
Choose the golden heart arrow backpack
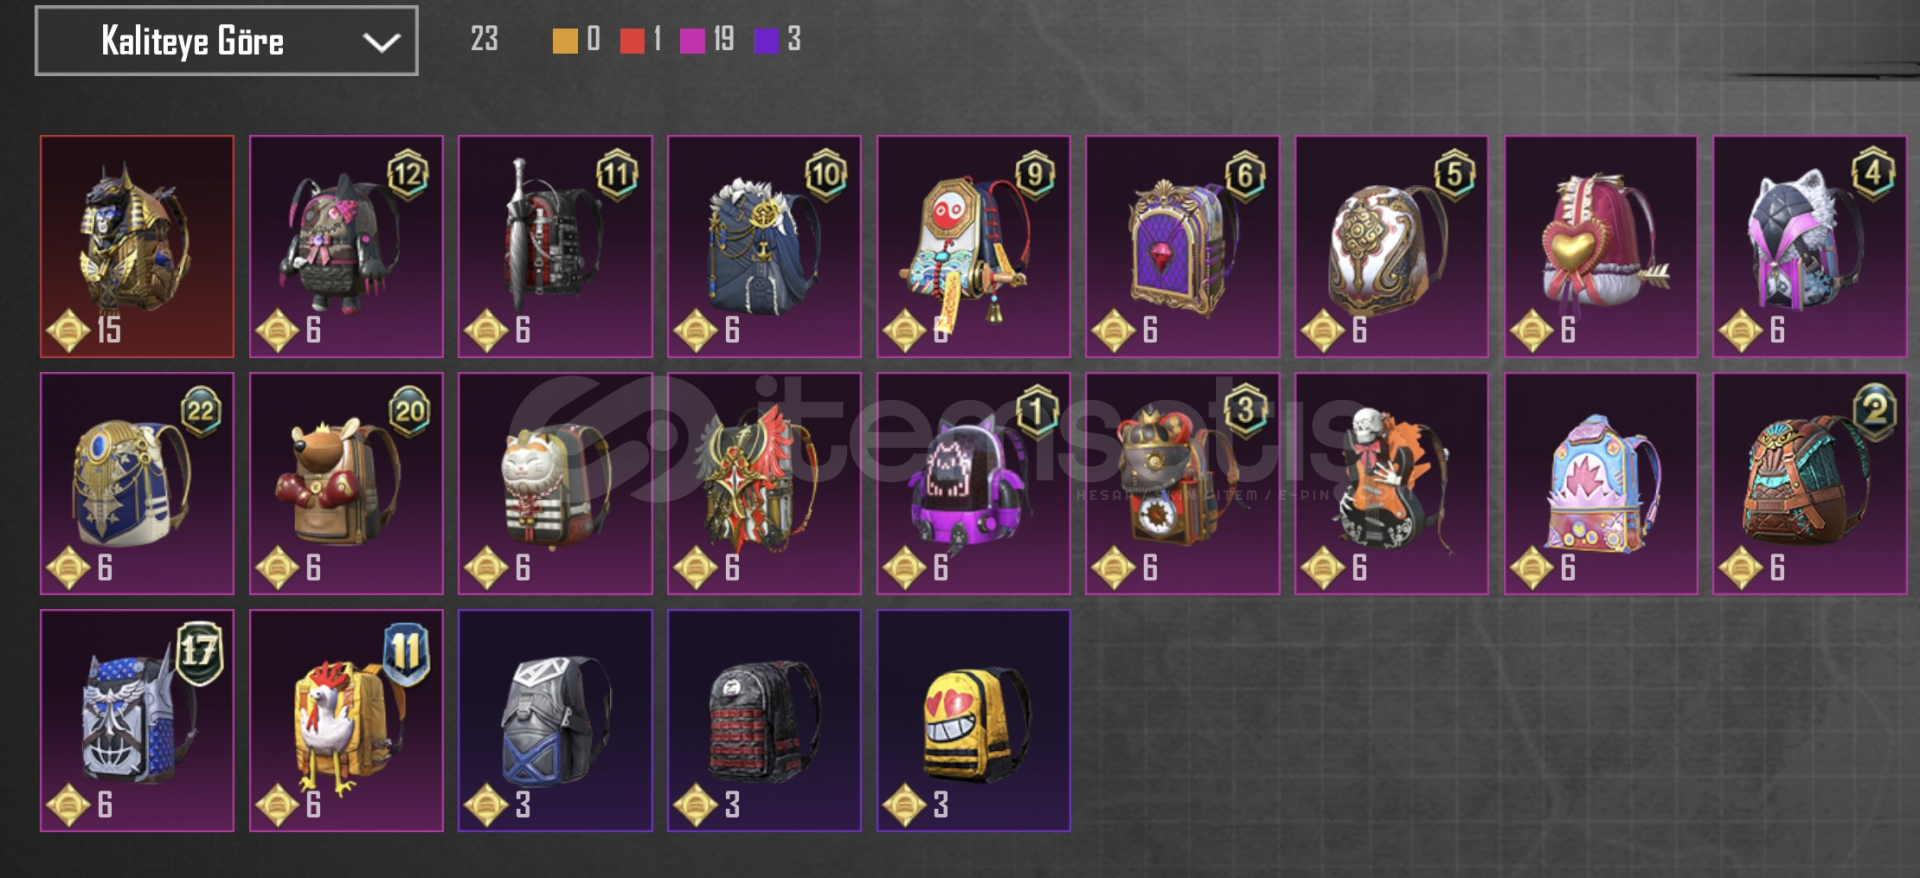1600,246
